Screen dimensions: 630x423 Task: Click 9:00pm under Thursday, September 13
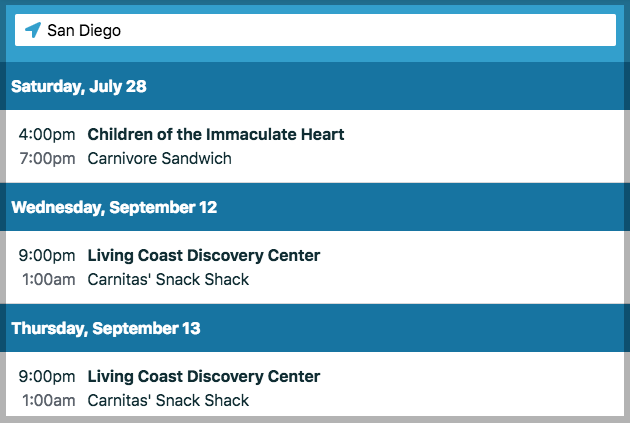coord(47,376)
